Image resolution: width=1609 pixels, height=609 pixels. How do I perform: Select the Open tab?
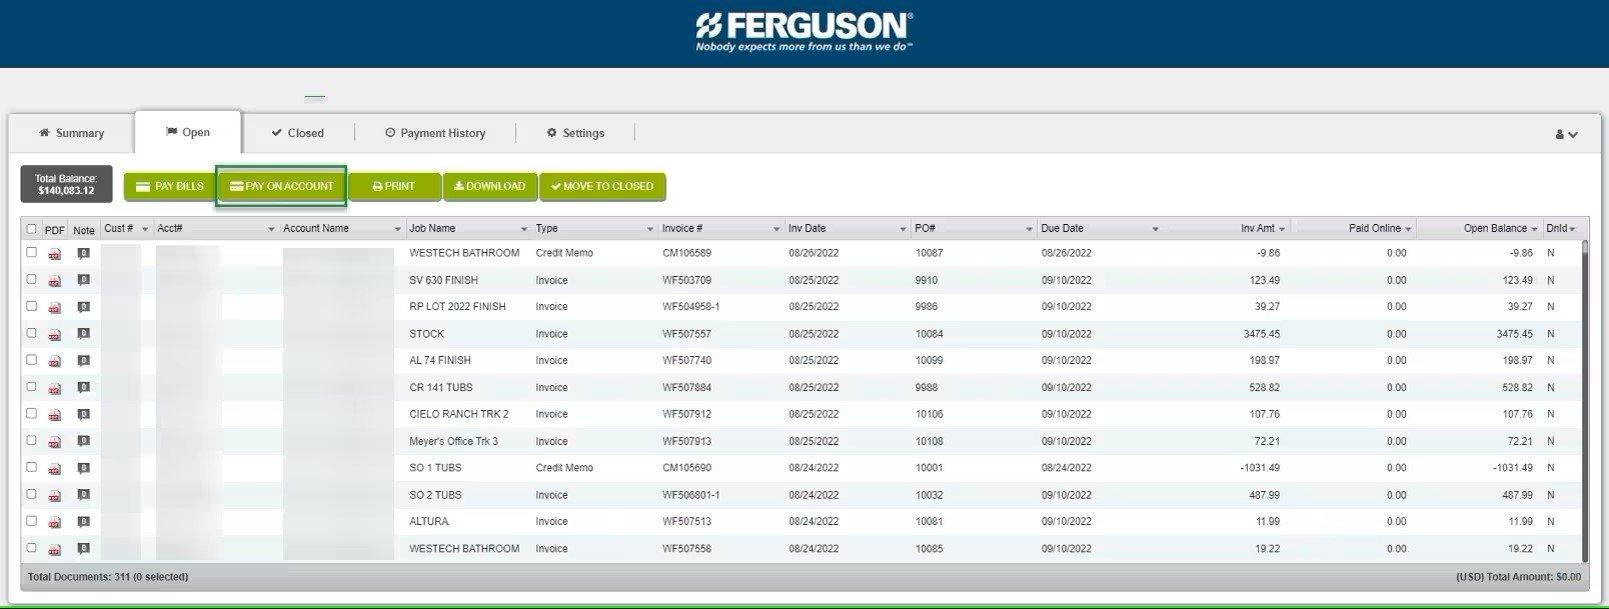point(188,132)
